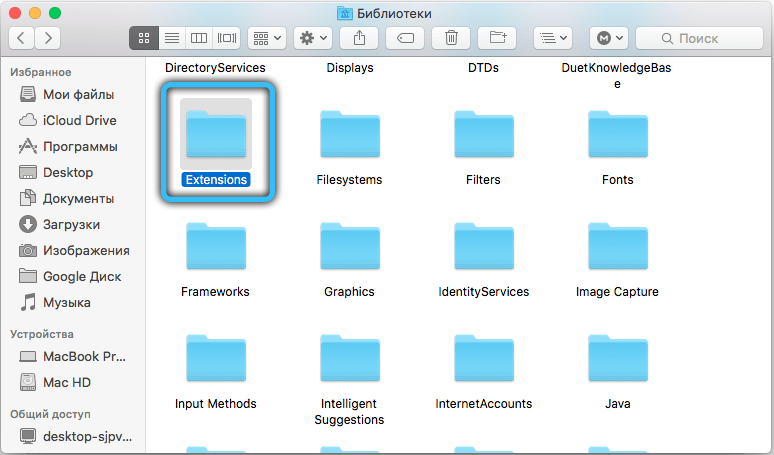Viewport: 774px width, 455px height.
Task: Go back to the previous folder
Action: tap(21, 38)
